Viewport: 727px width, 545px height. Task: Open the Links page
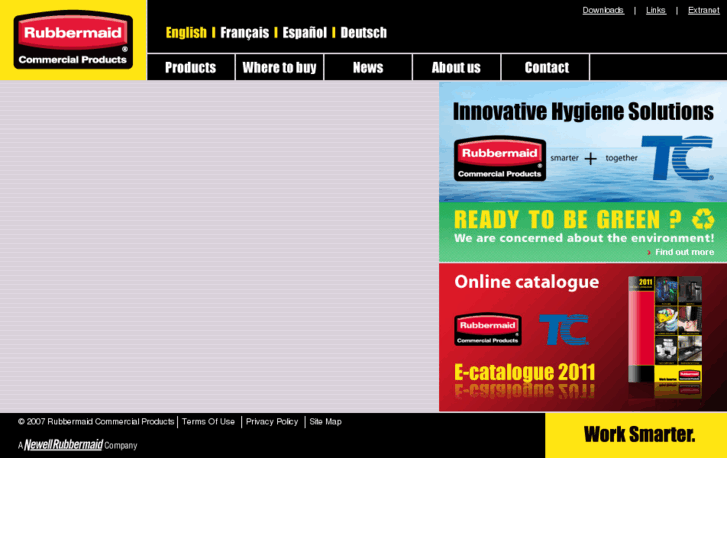coord(656,10)
